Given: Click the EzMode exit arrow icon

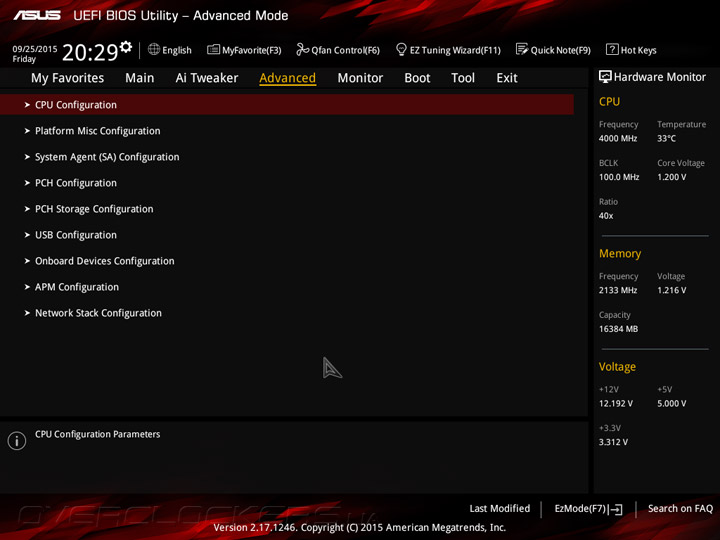Looking at the screenshot, I should (615, 509).
